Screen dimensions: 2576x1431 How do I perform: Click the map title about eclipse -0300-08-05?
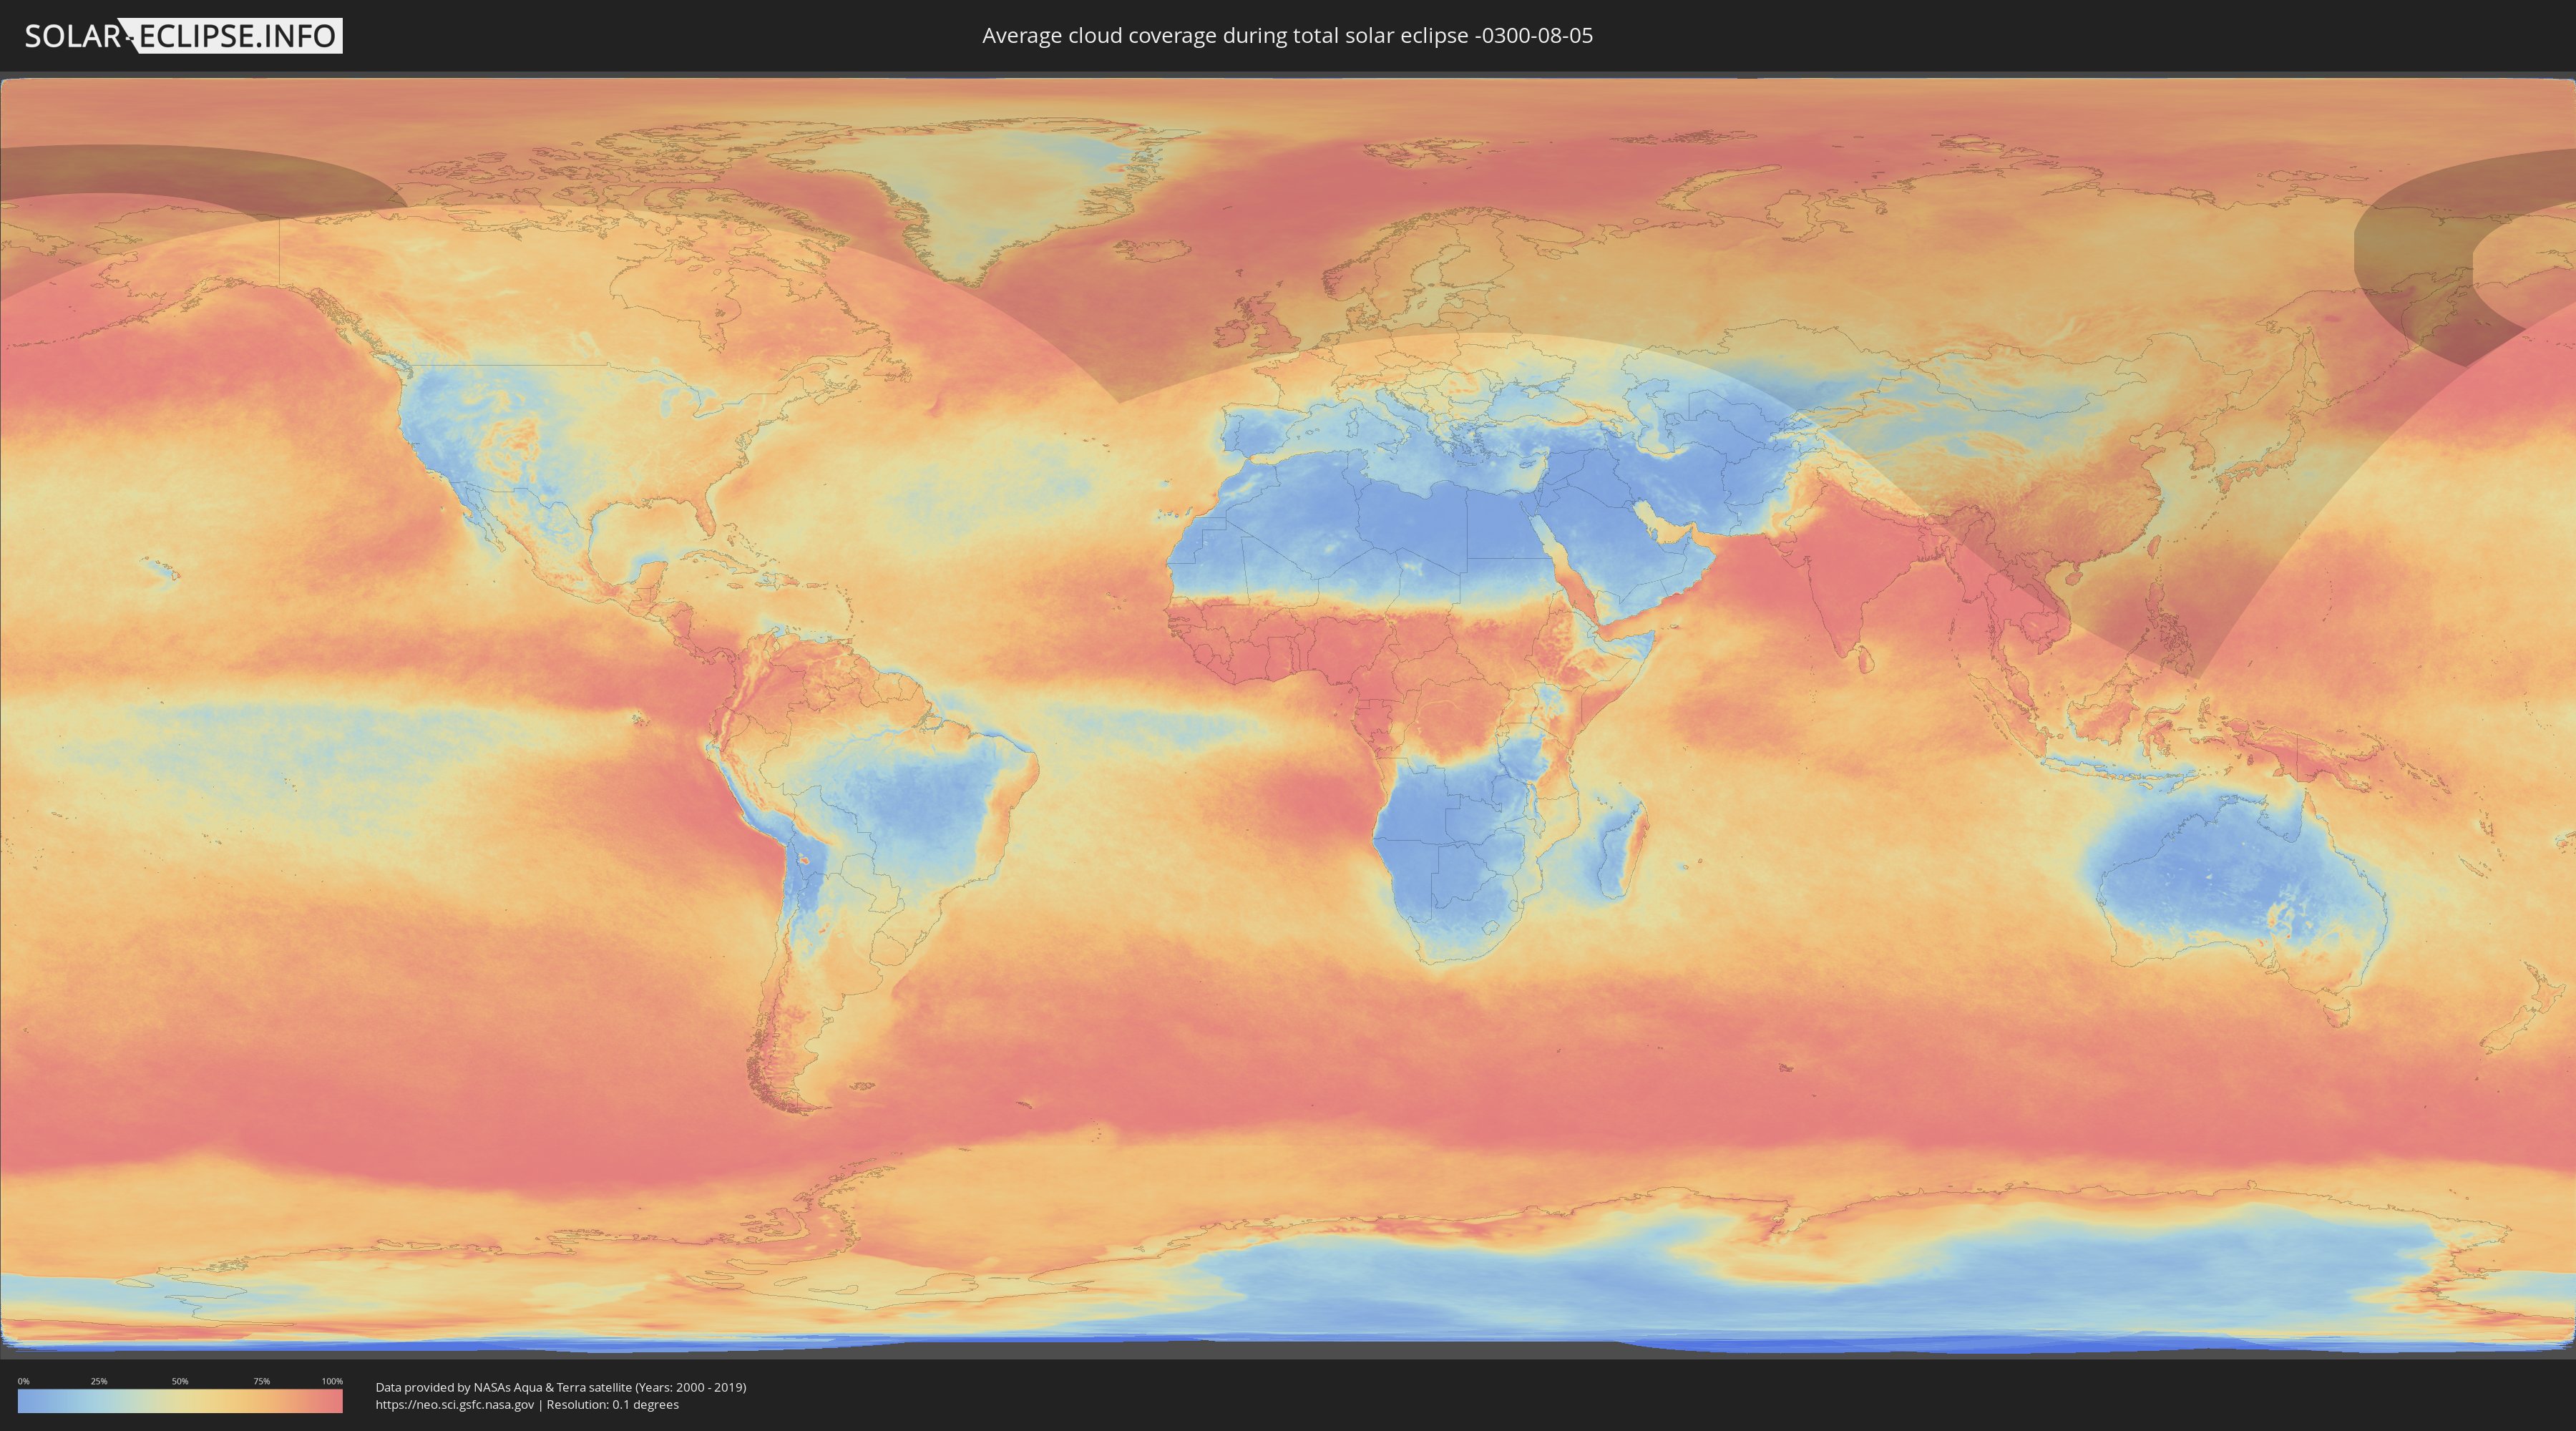click(1287, 36)
